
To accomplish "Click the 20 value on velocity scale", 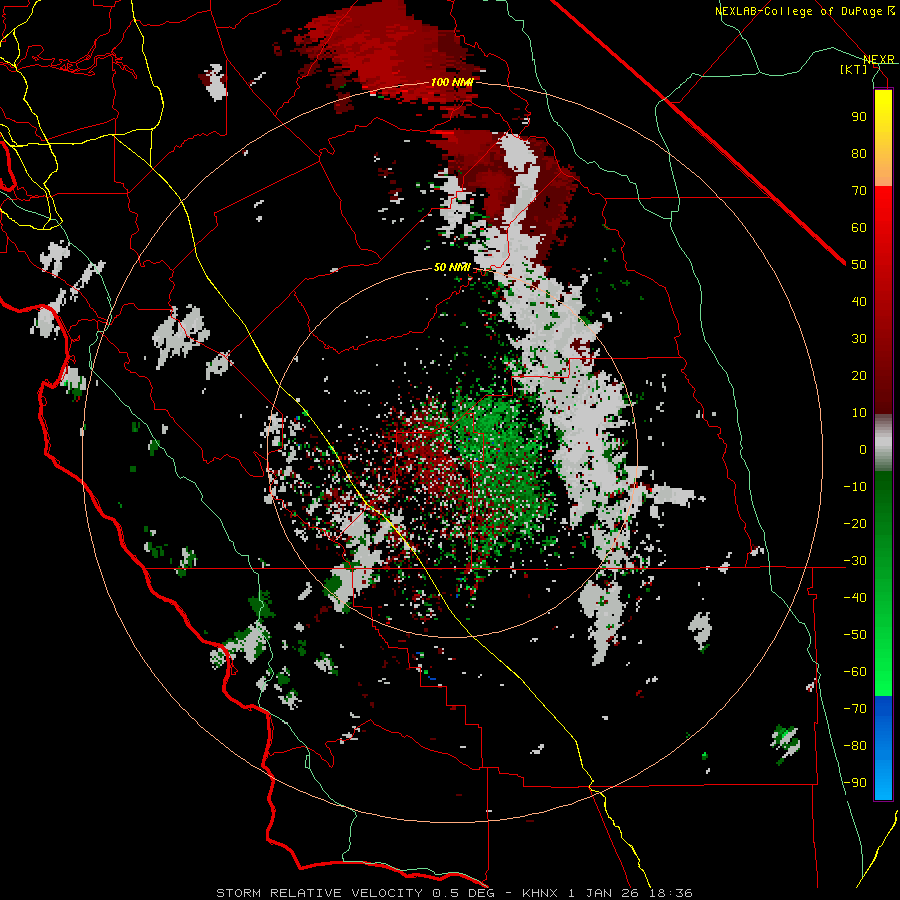I will coord(859,375).
